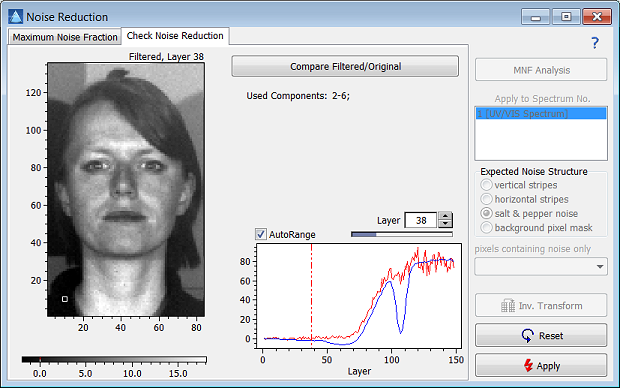620x388 pixels.
Task: Click the Used Components: 2-6 text
Action: 298,96
